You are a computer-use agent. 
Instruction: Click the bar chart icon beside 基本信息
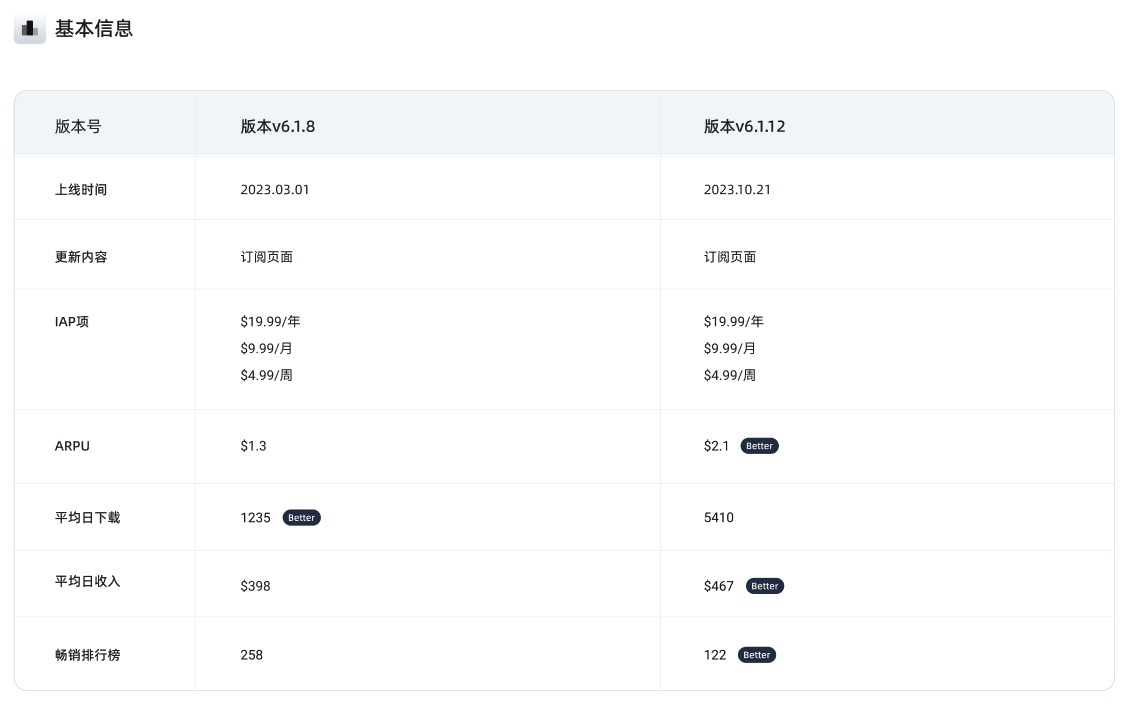coord(30,30)
